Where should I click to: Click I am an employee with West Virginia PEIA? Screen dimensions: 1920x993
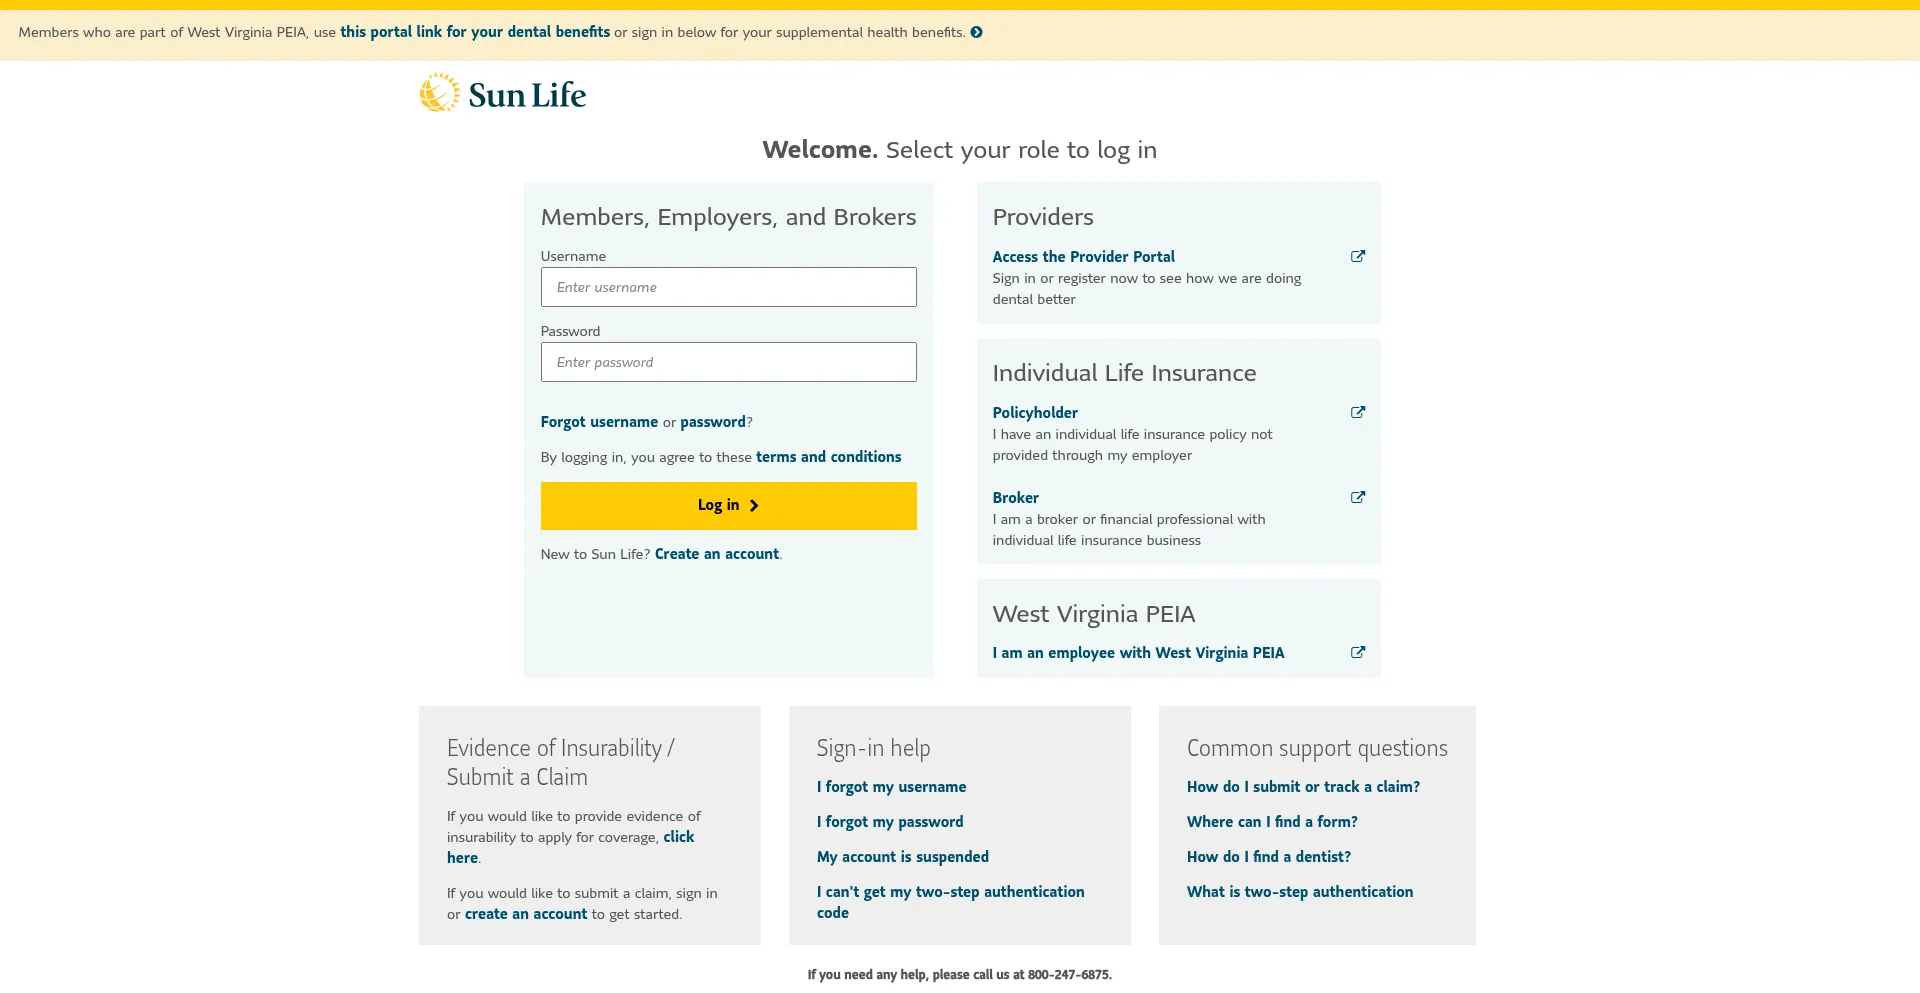click(1138, 652)
